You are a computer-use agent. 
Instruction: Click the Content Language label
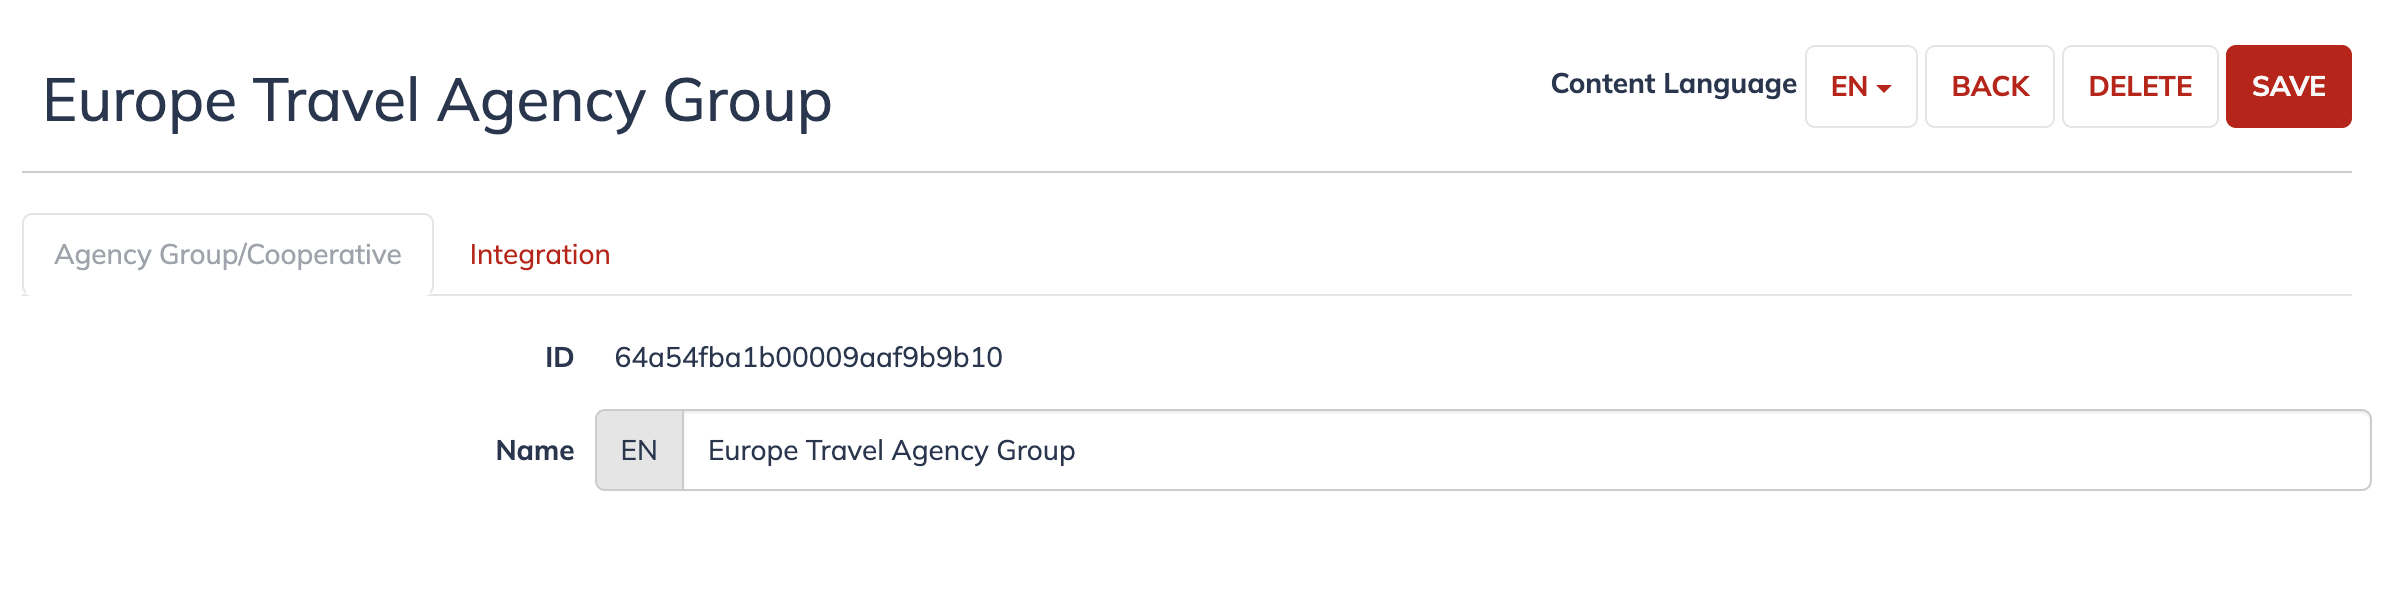1673,85
